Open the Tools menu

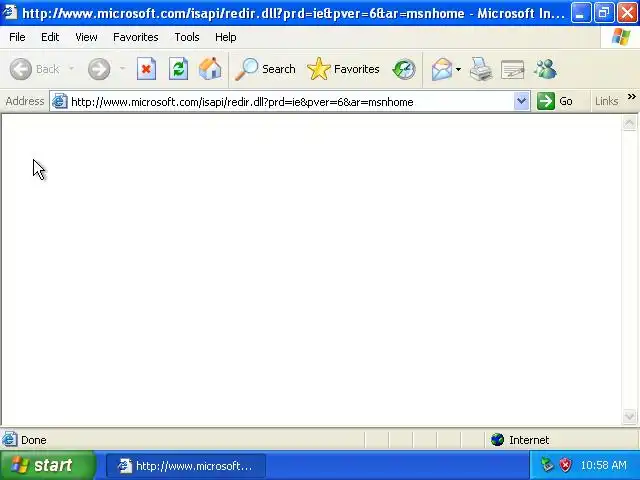pyautogui.click(x=187, y=37)
